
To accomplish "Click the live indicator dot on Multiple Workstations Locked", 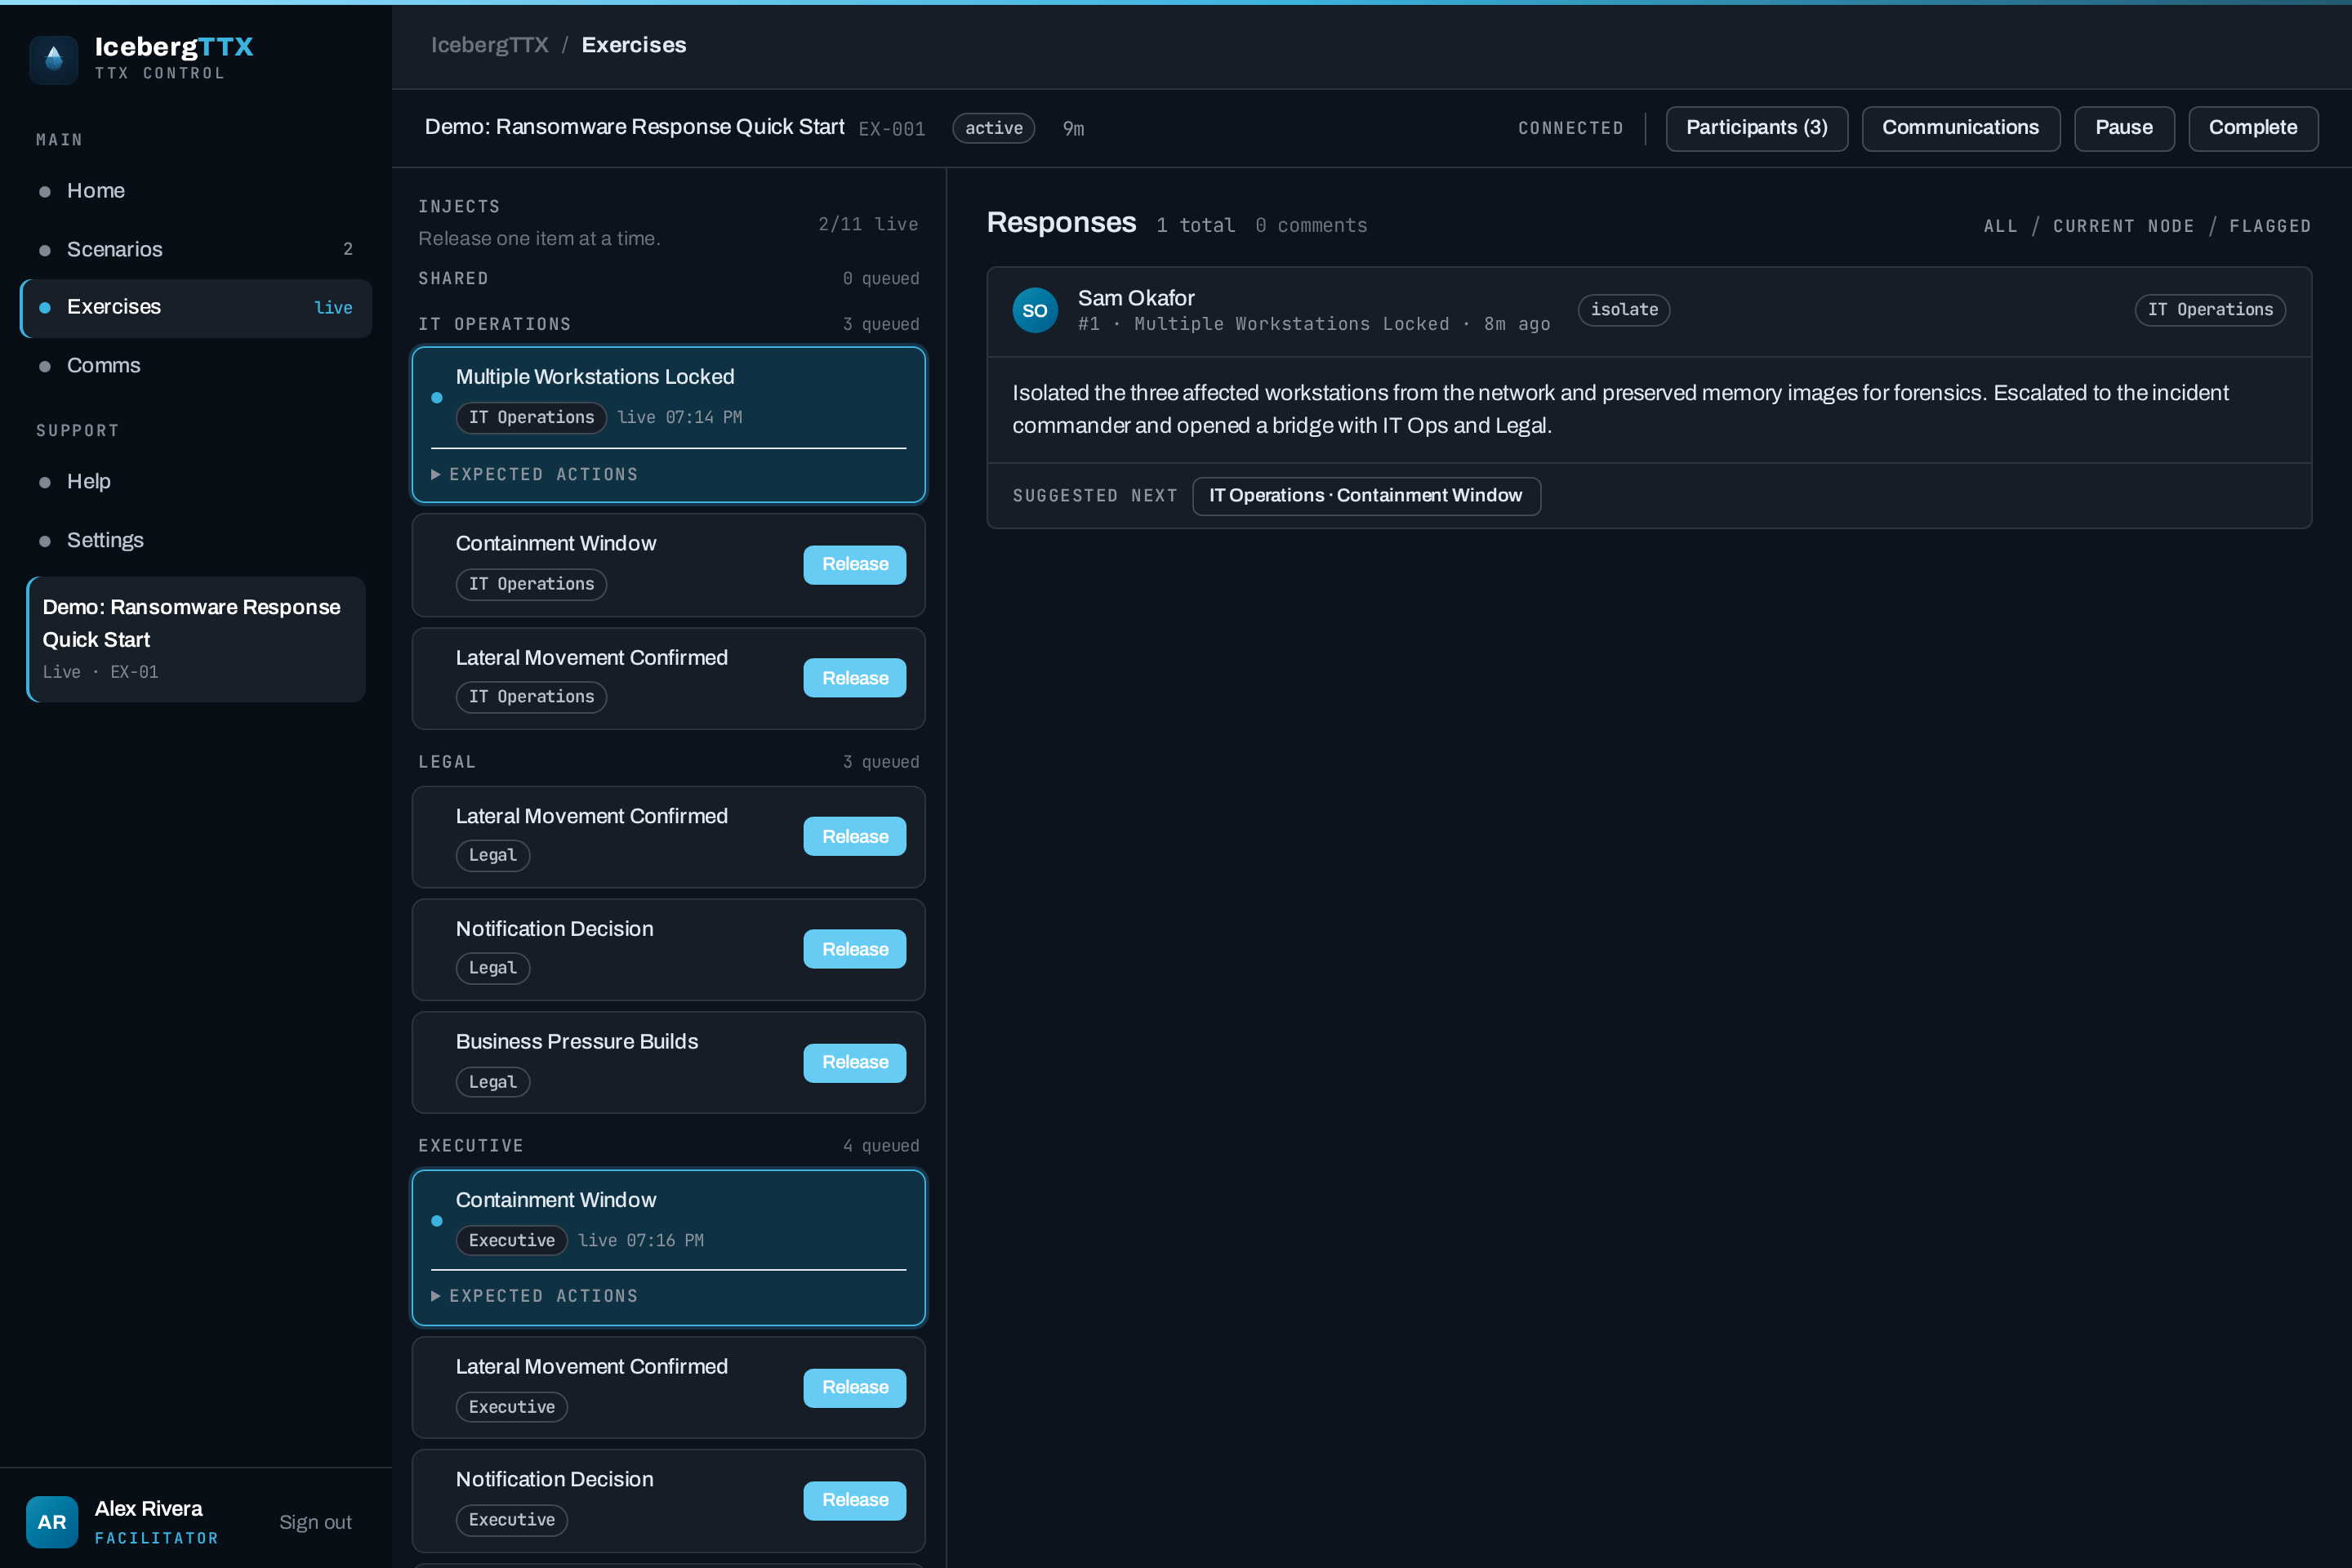I will coord(437,398).
